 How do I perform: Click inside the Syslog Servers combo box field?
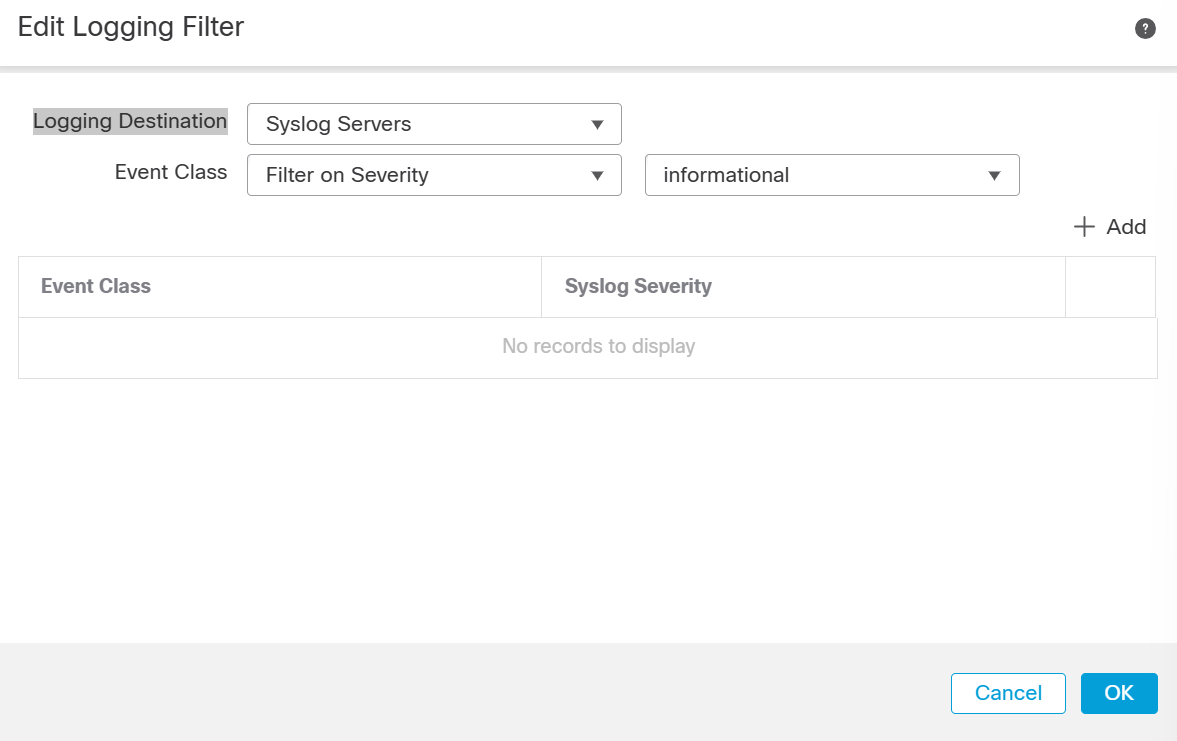coord(400,124)
